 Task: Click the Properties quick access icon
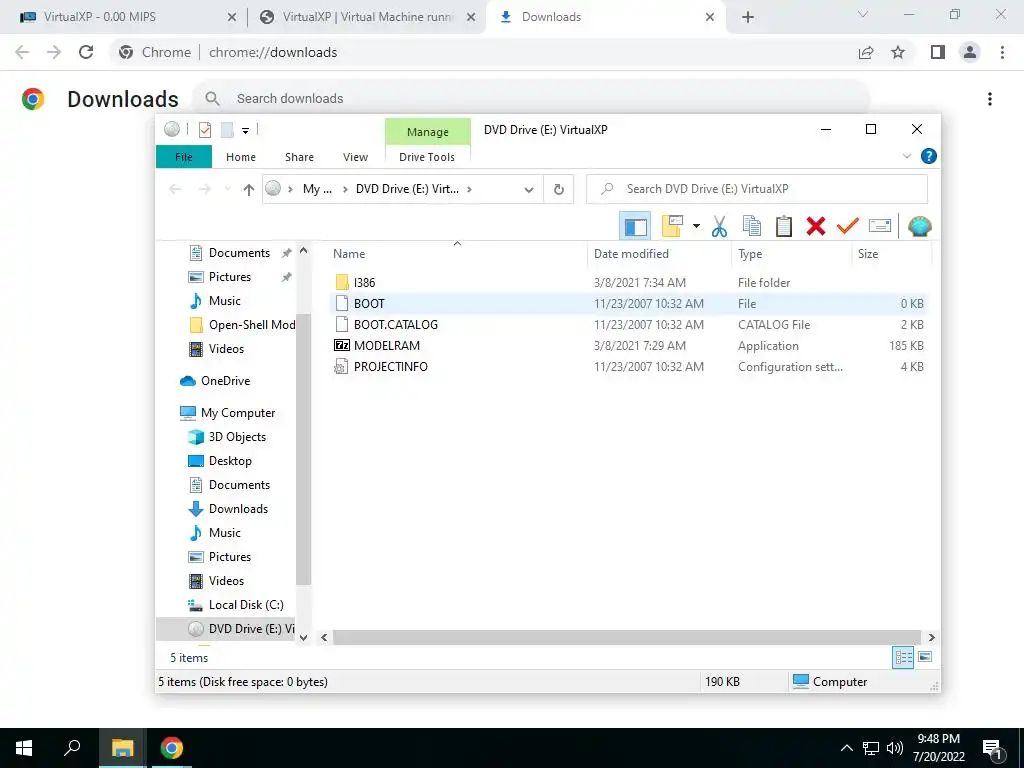click(204, 130)
